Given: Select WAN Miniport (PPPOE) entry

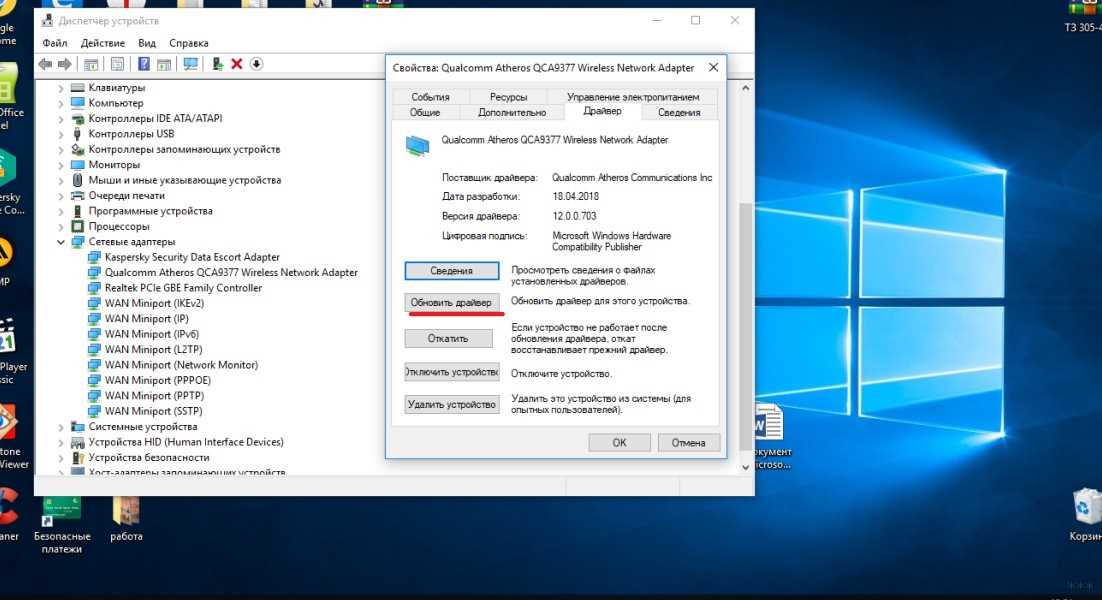Looking at the screenshot, I should tap(157, 381).
